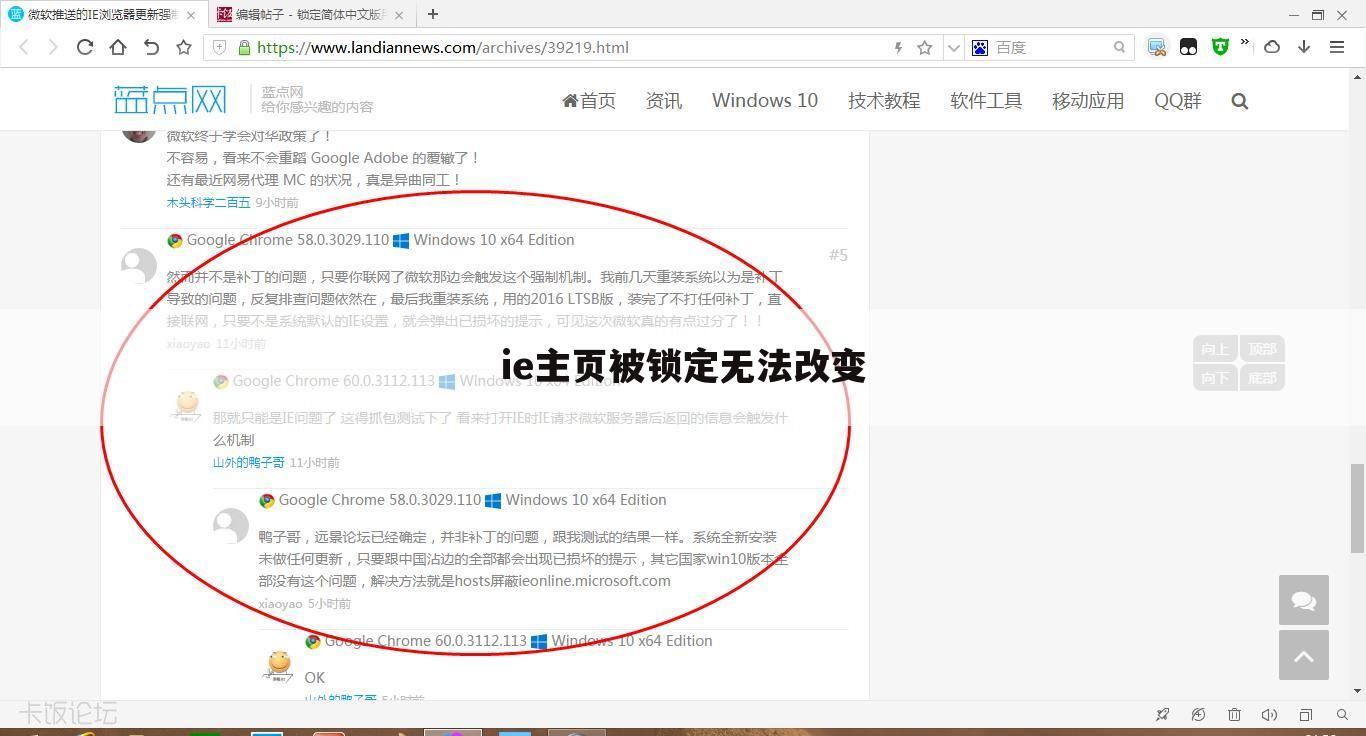This screenshot has height=736, width=1366.
Task: Click the 顶部 back-to-top button
Action: (x=1261, y=349)
